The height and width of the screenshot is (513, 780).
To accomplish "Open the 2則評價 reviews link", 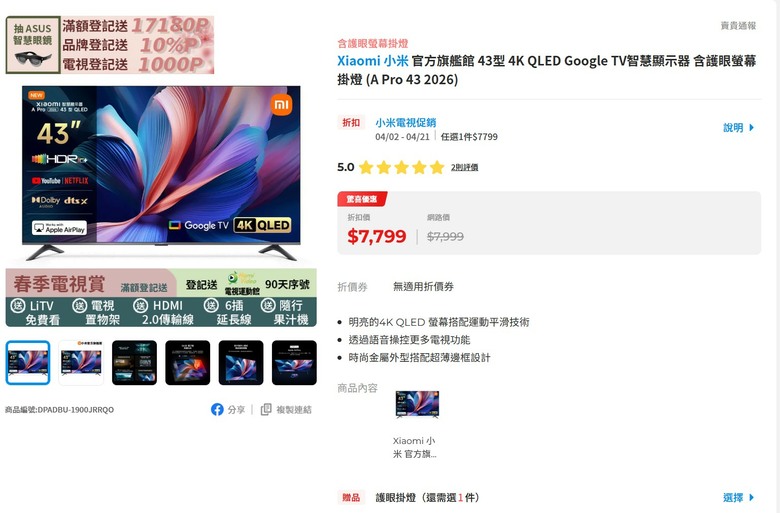I will coord(465,167).
